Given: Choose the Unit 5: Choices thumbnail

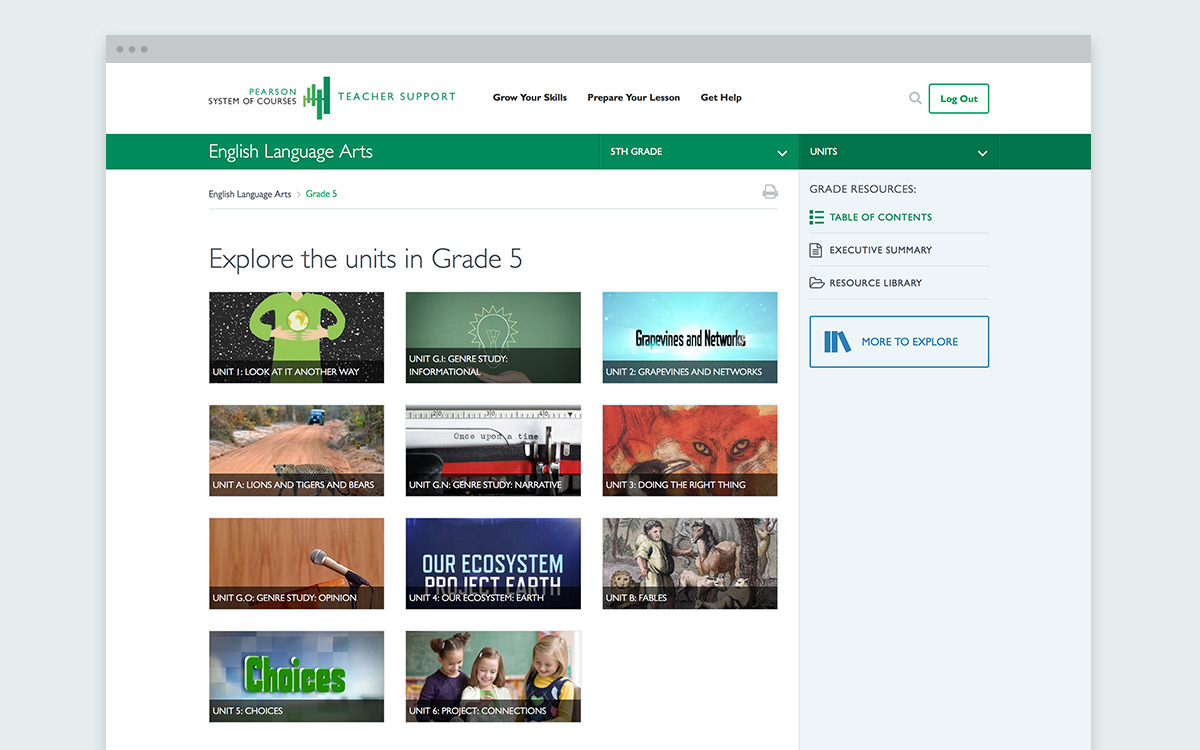Looking at the screenshot, I should coord(296,676).
